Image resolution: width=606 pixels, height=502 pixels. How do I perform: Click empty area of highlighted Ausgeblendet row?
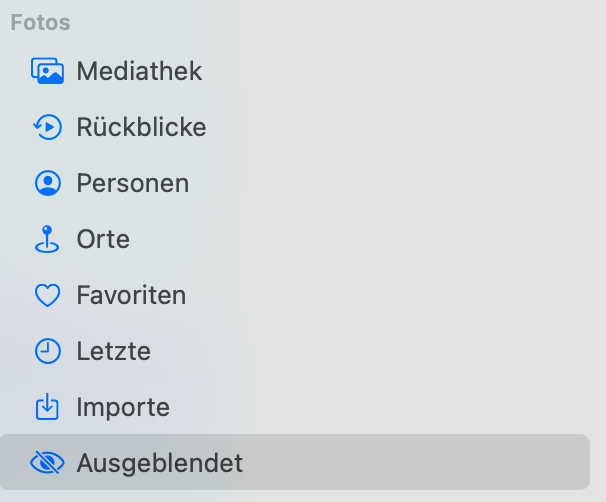(420, 463)
